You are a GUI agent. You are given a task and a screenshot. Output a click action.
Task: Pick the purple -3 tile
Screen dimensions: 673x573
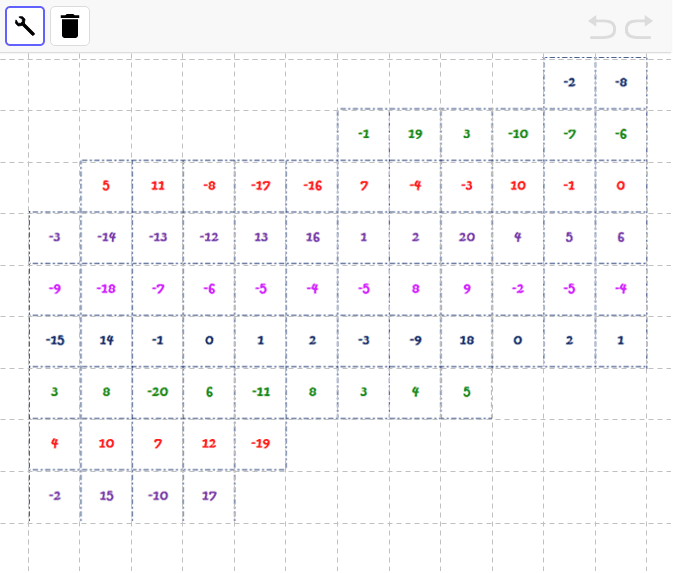click(x=55, y=237)
